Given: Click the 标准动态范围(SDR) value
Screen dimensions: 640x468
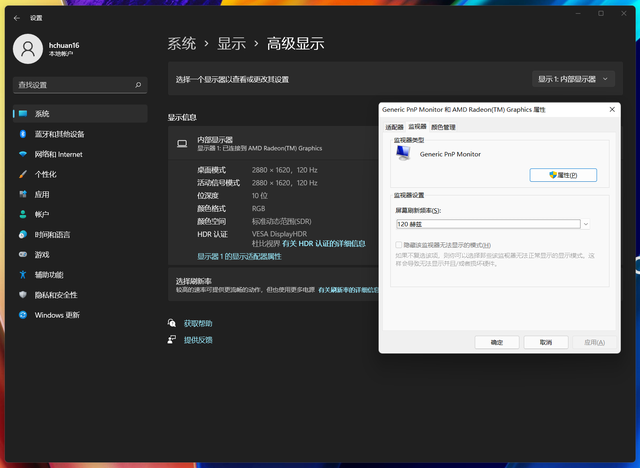Looking at the screenshot, I should [x=282, y=221].
